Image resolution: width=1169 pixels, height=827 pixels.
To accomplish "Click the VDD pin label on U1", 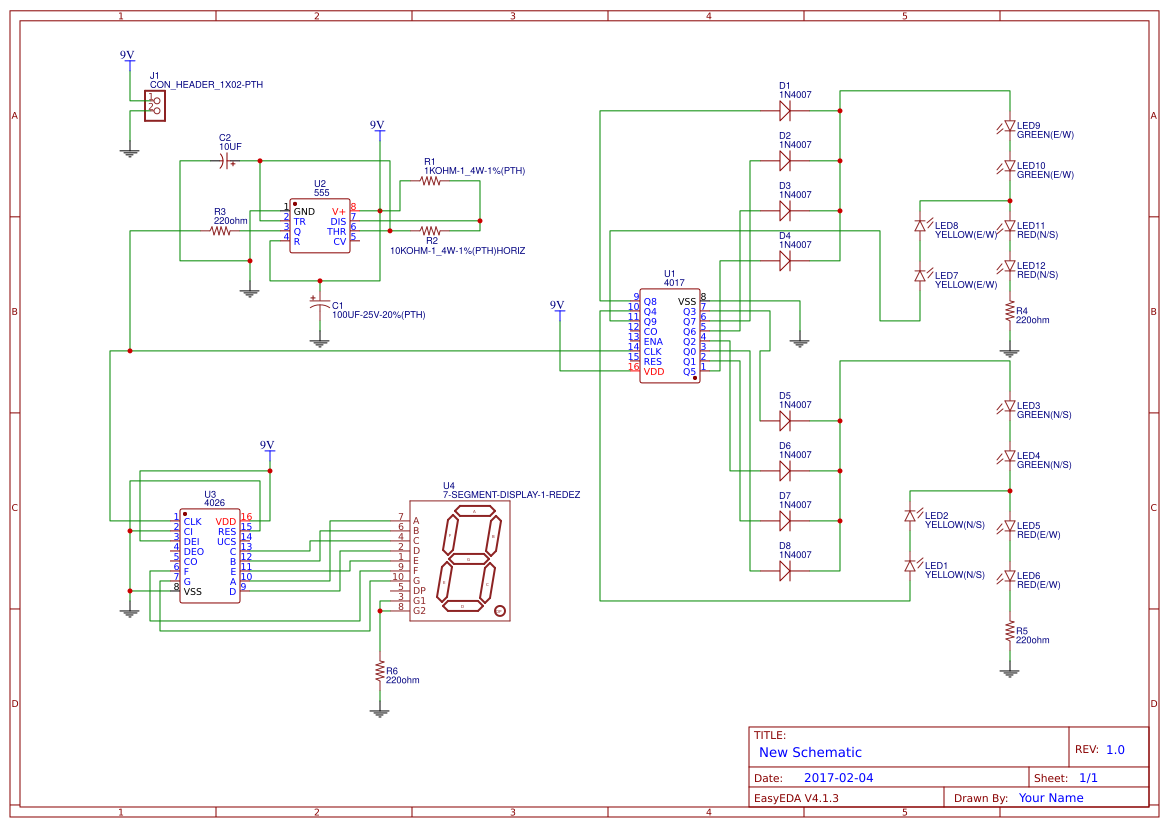I will tap(652, 371).
